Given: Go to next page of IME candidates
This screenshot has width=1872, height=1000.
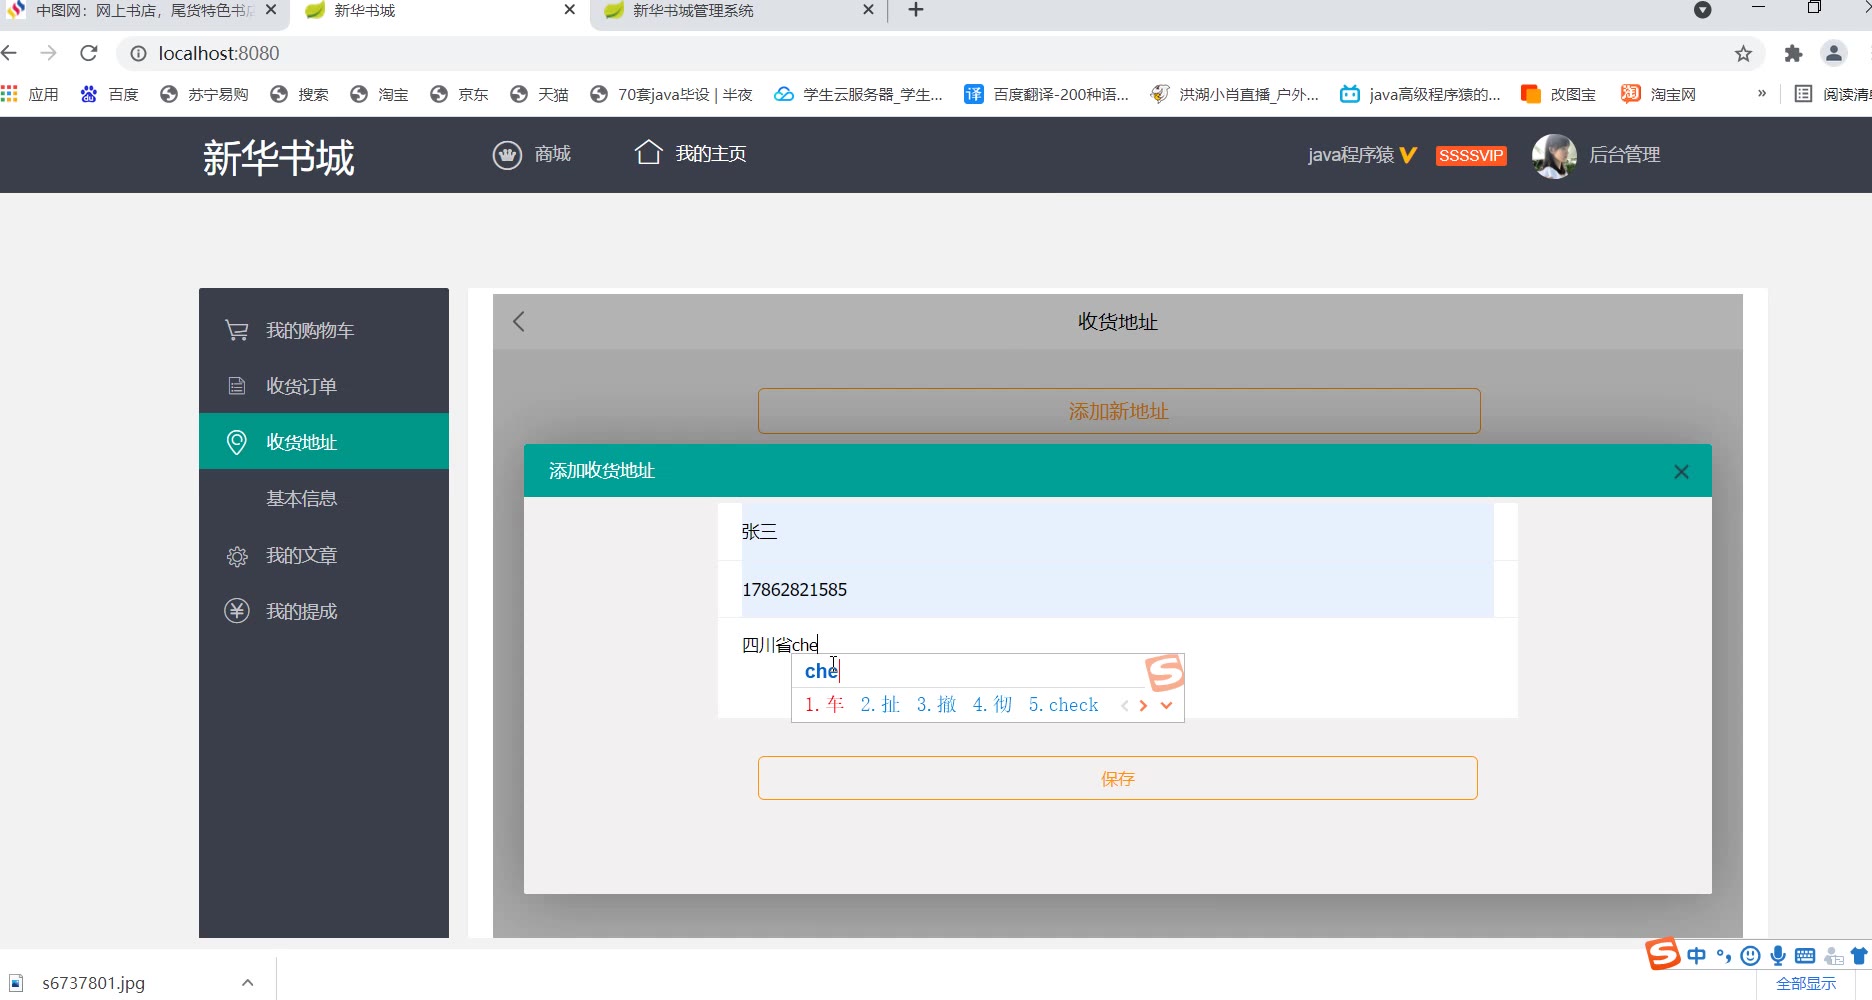Looking at the screenshot, I should 1143,705.
